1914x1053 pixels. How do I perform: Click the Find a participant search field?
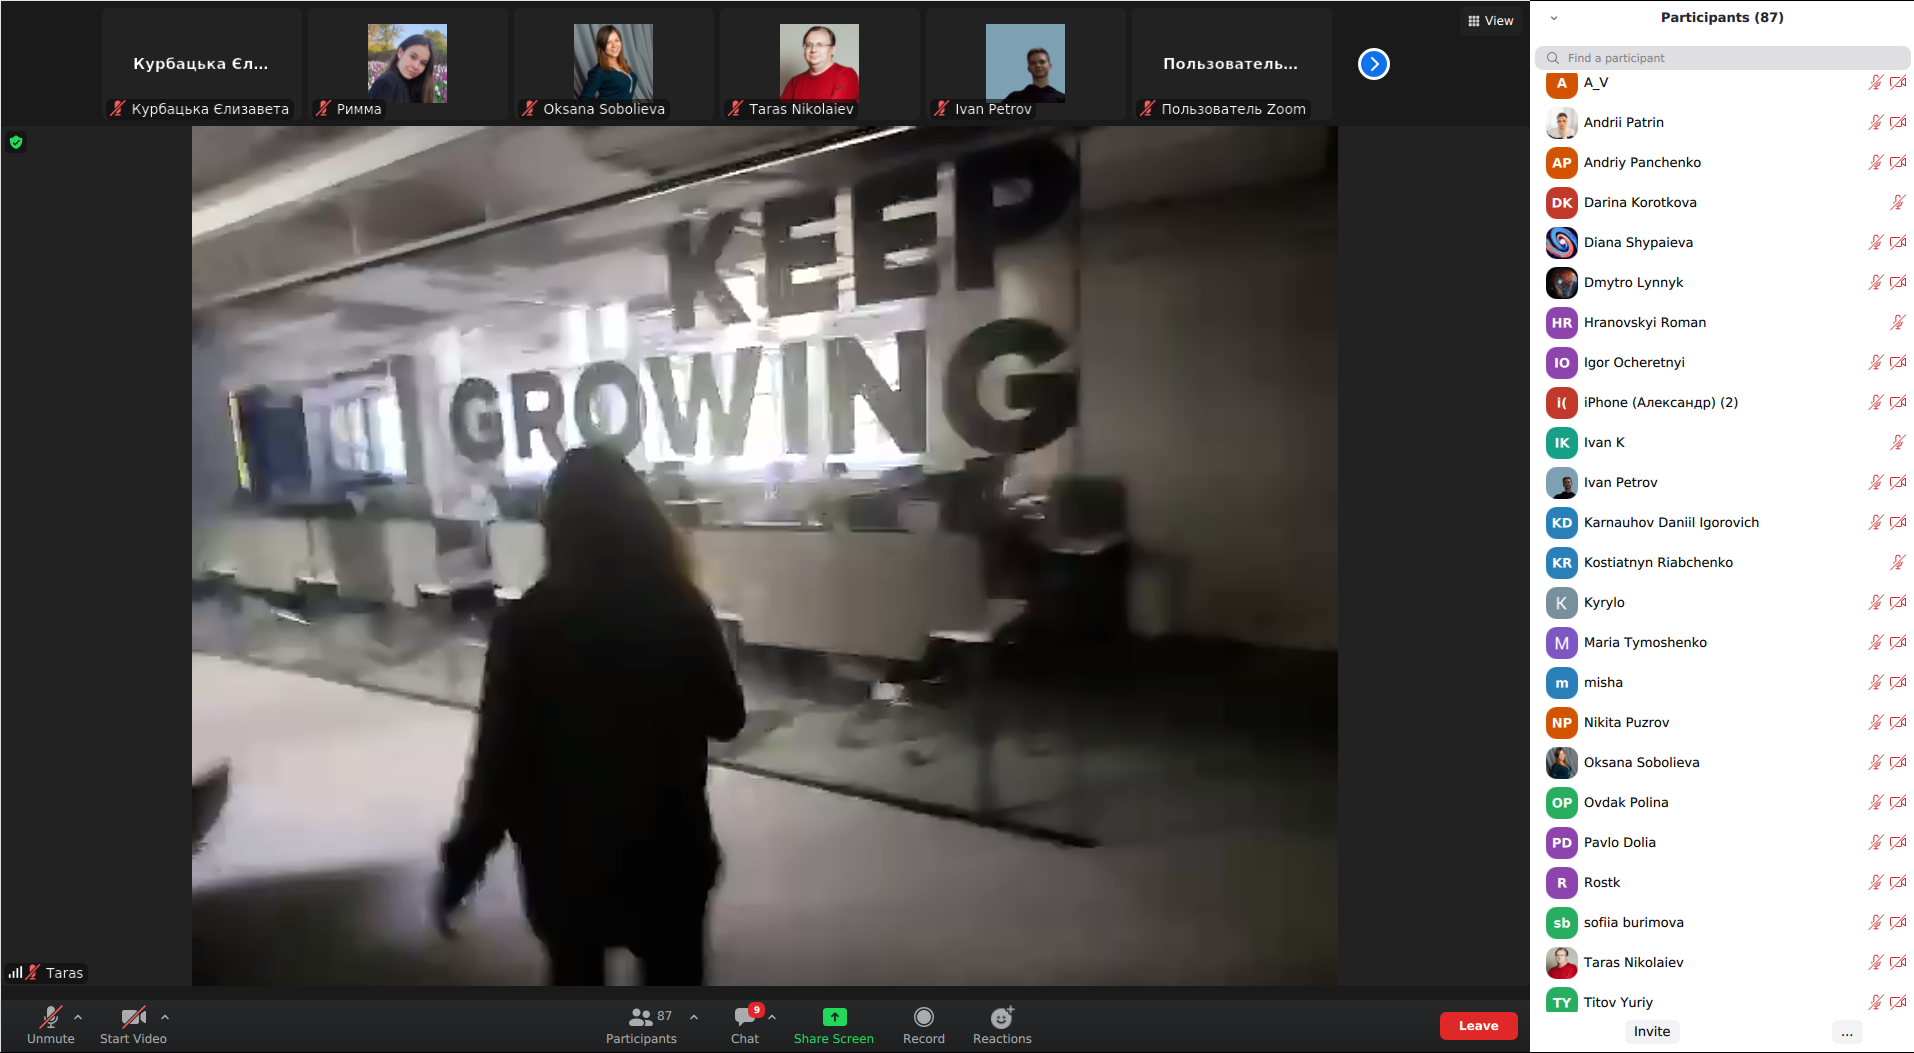(x=1722, y=58)
